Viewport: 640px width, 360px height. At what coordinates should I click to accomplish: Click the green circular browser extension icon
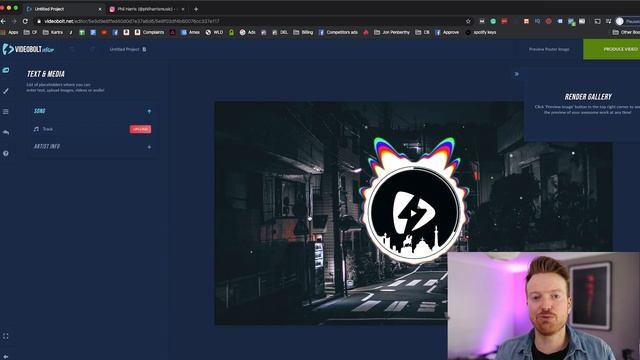(x=493, y=21)
